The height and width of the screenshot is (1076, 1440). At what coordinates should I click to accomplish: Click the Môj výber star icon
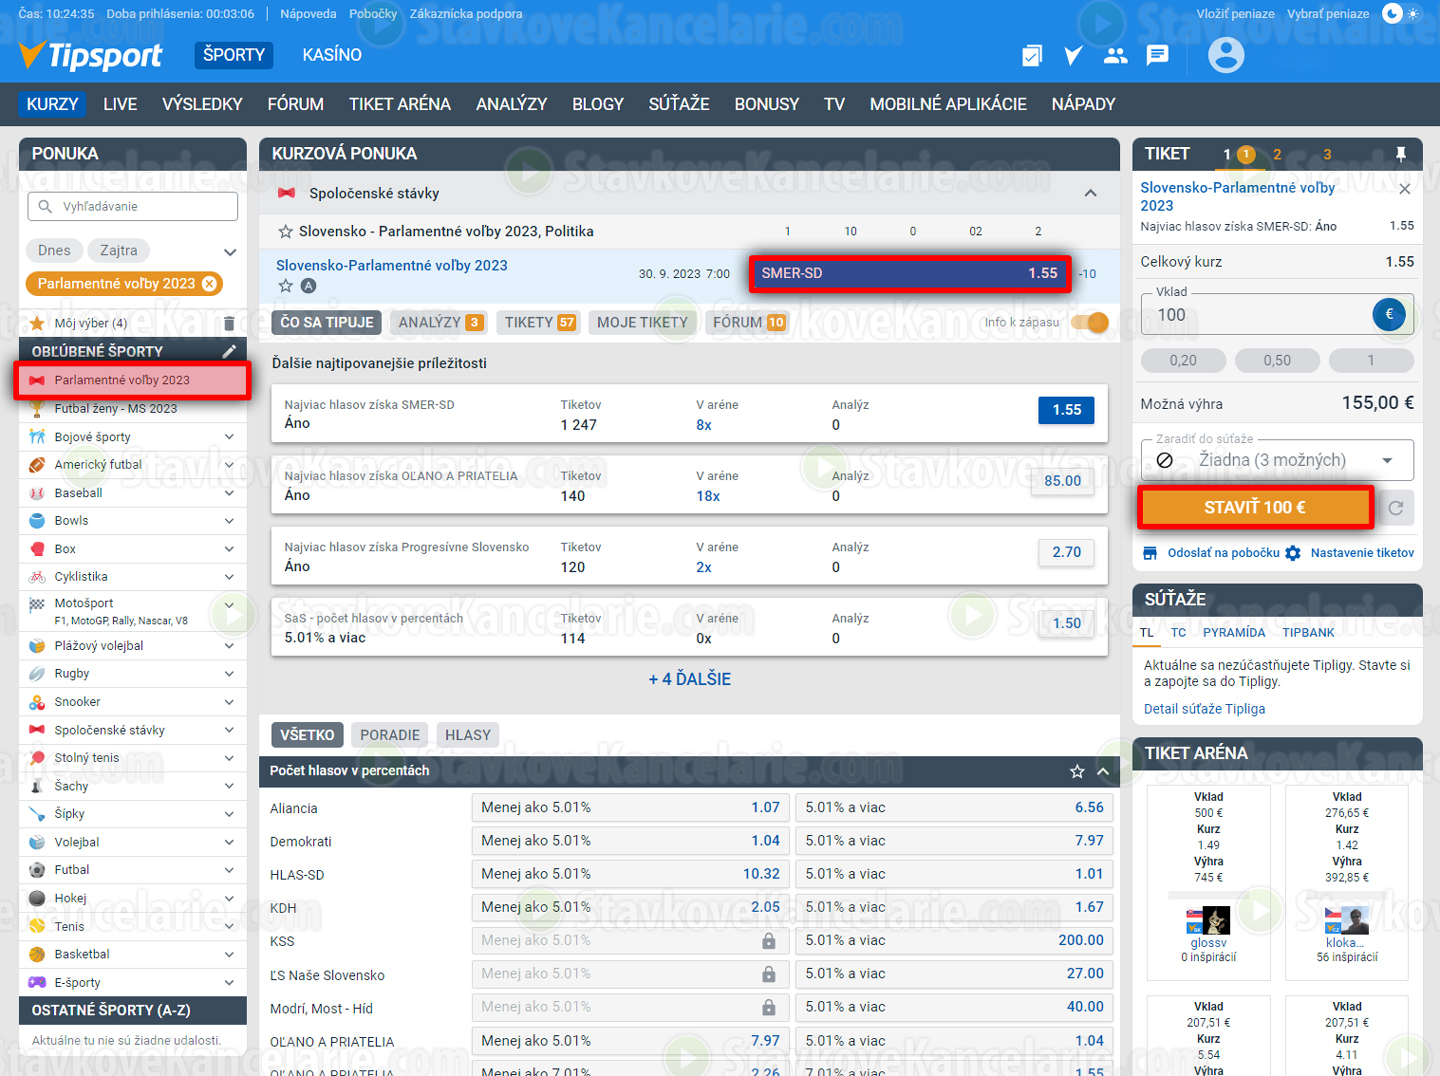(37, 323)
